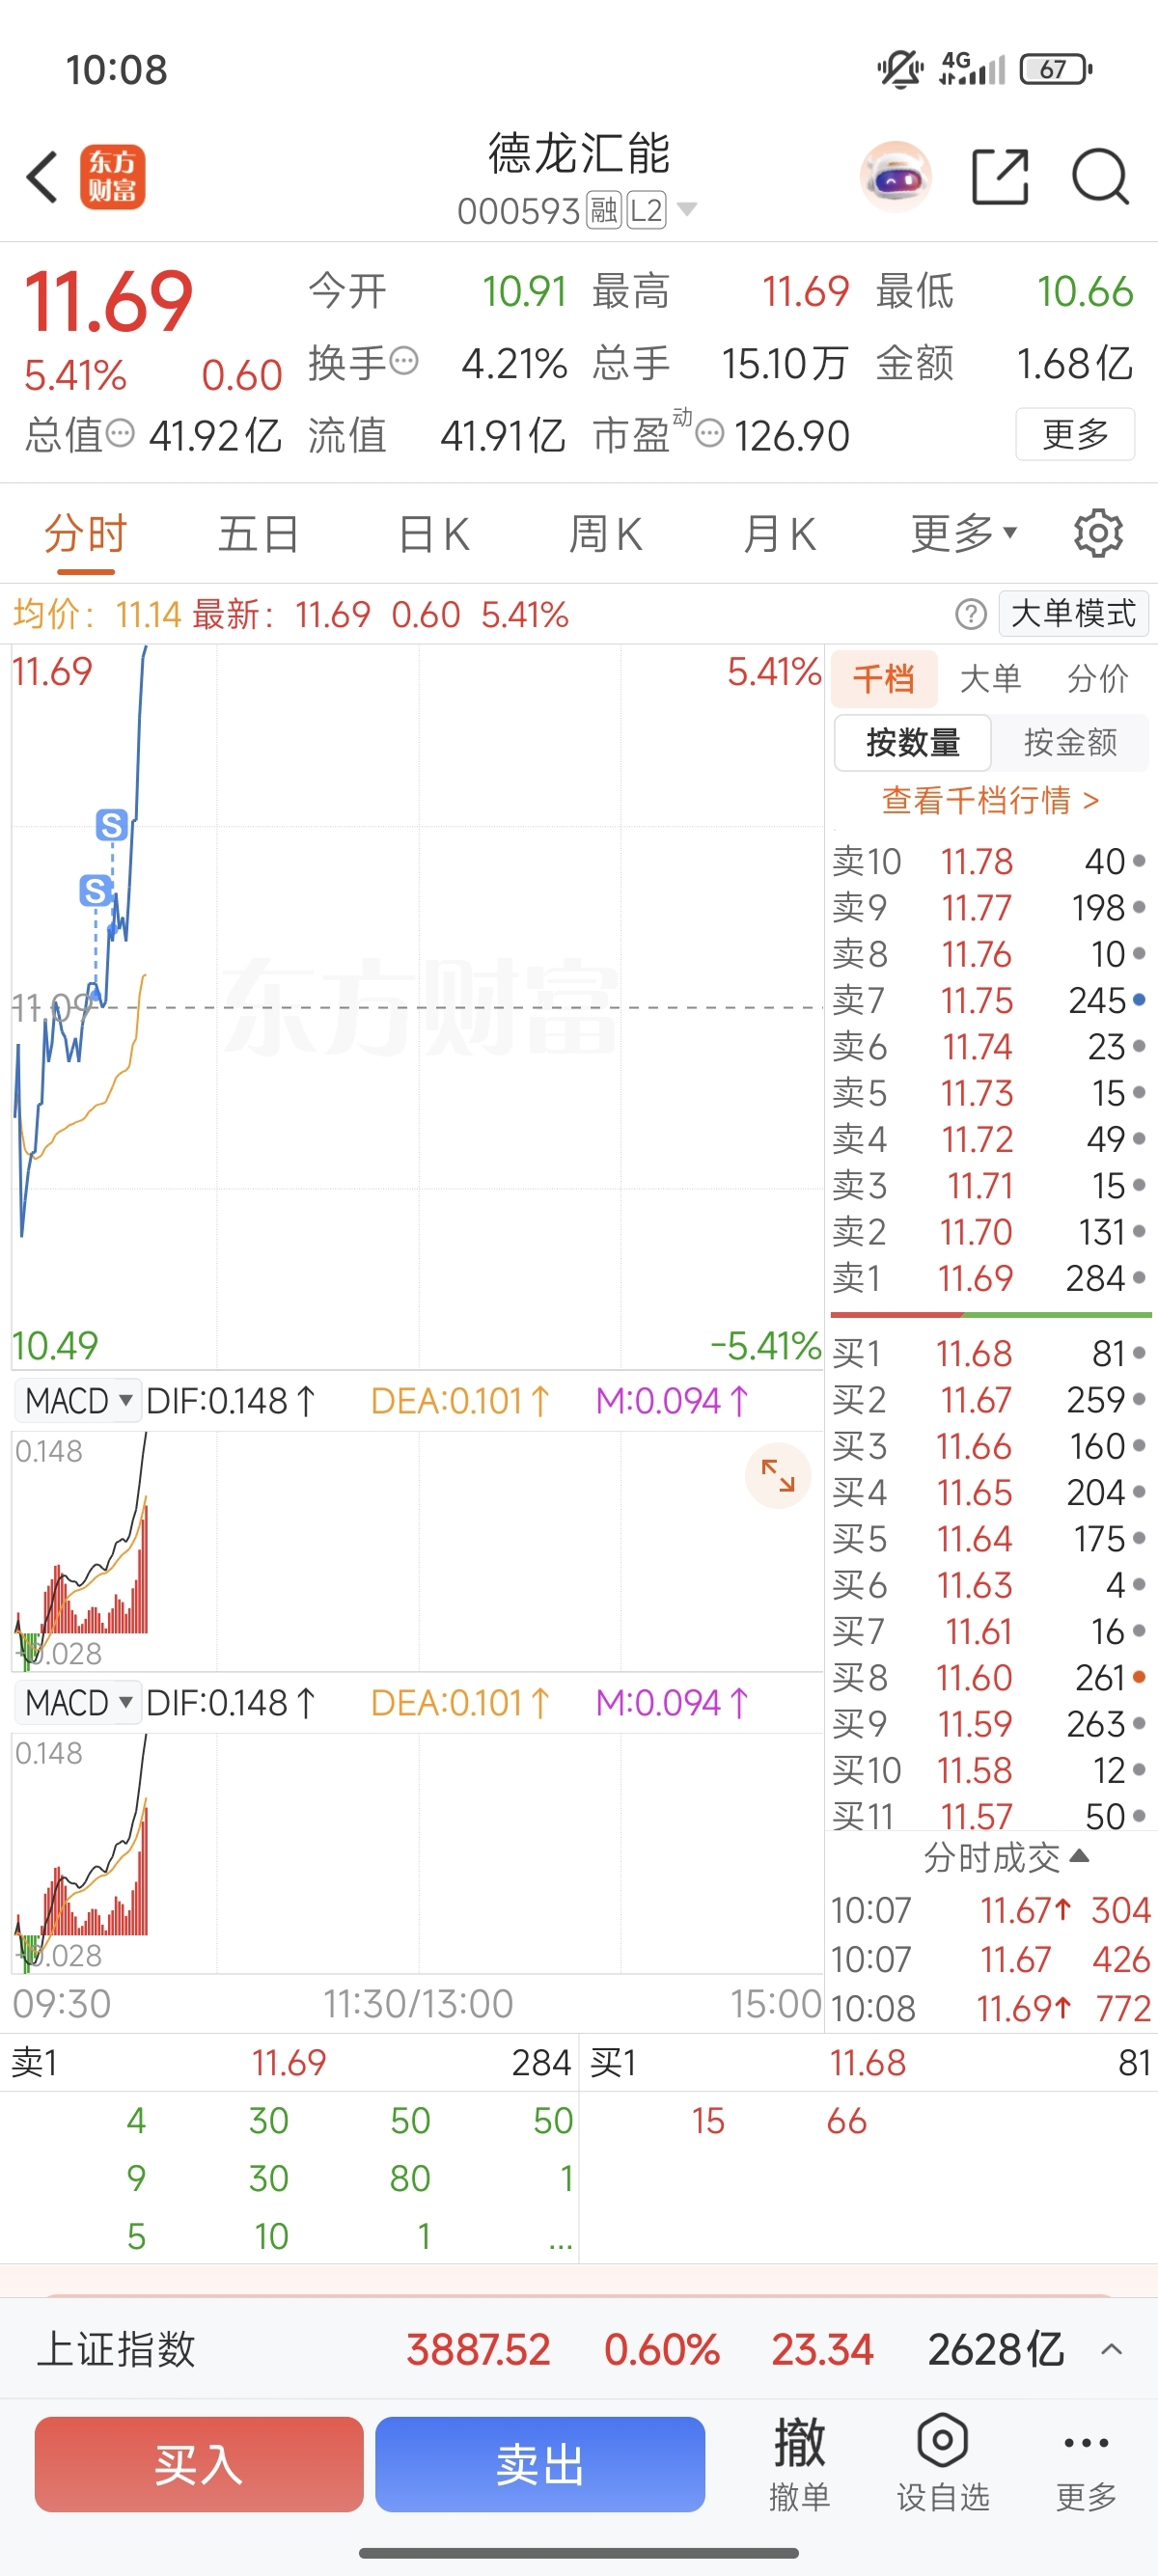Screen dimensions: 1158x2576
Task: Tap buy 11 price 11.57
Action: (976, 1815)
